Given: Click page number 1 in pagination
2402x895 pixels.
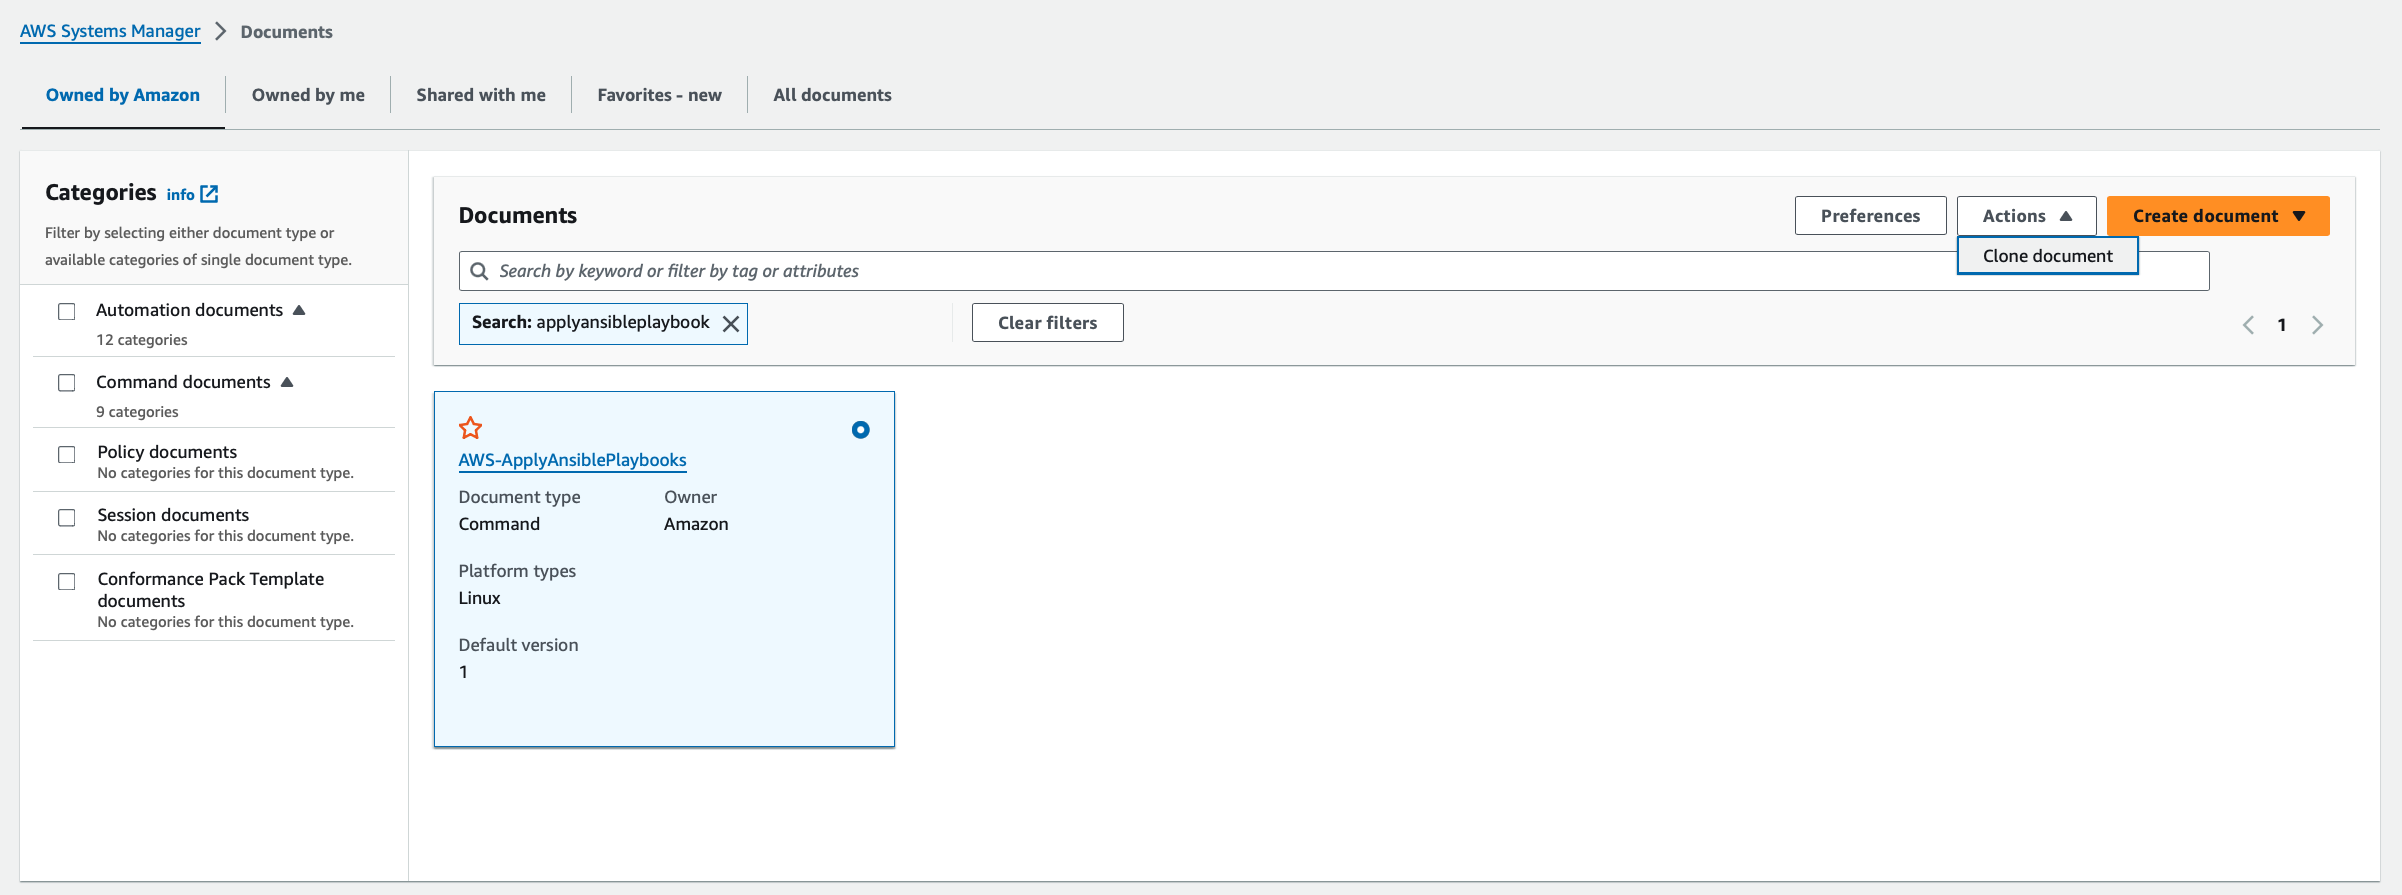Looking at the screenshot, I should click(2282, 325).
